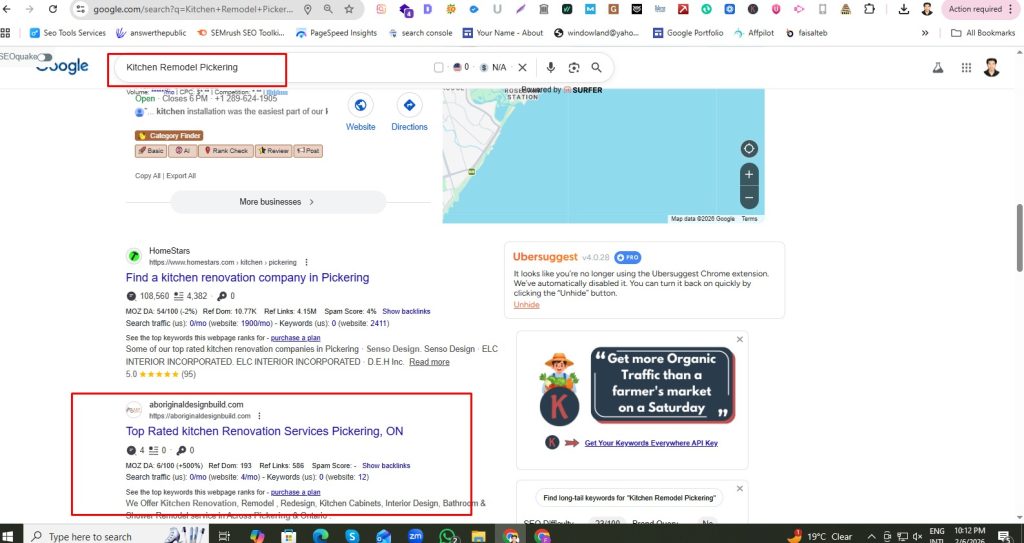Click the Basic audit button

pyautogui.click(x=151, y=151)
